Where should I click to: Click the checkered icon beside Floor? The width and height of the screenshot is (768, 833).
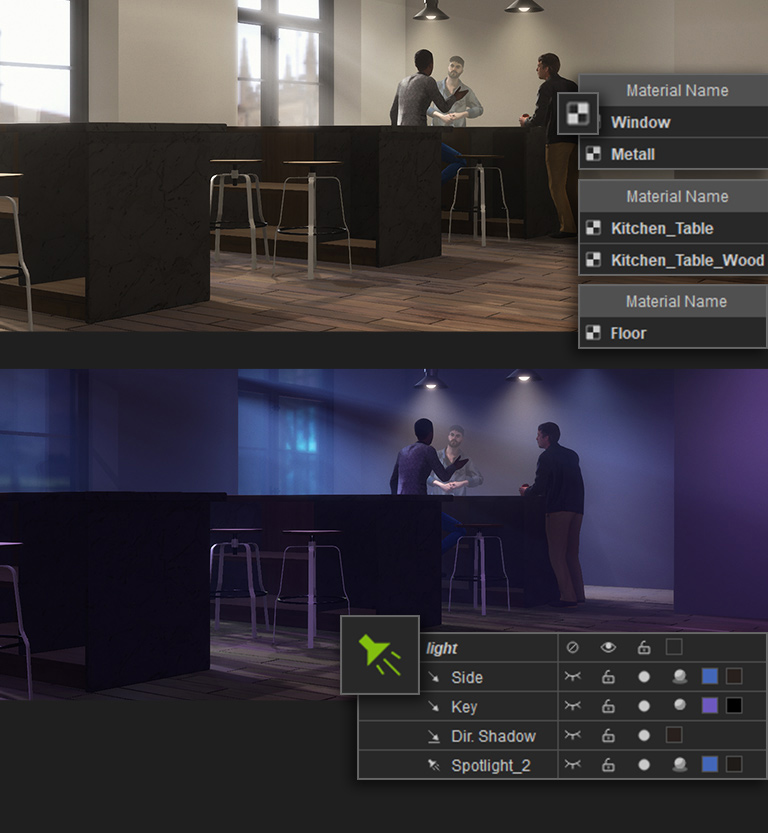point(593,333)
